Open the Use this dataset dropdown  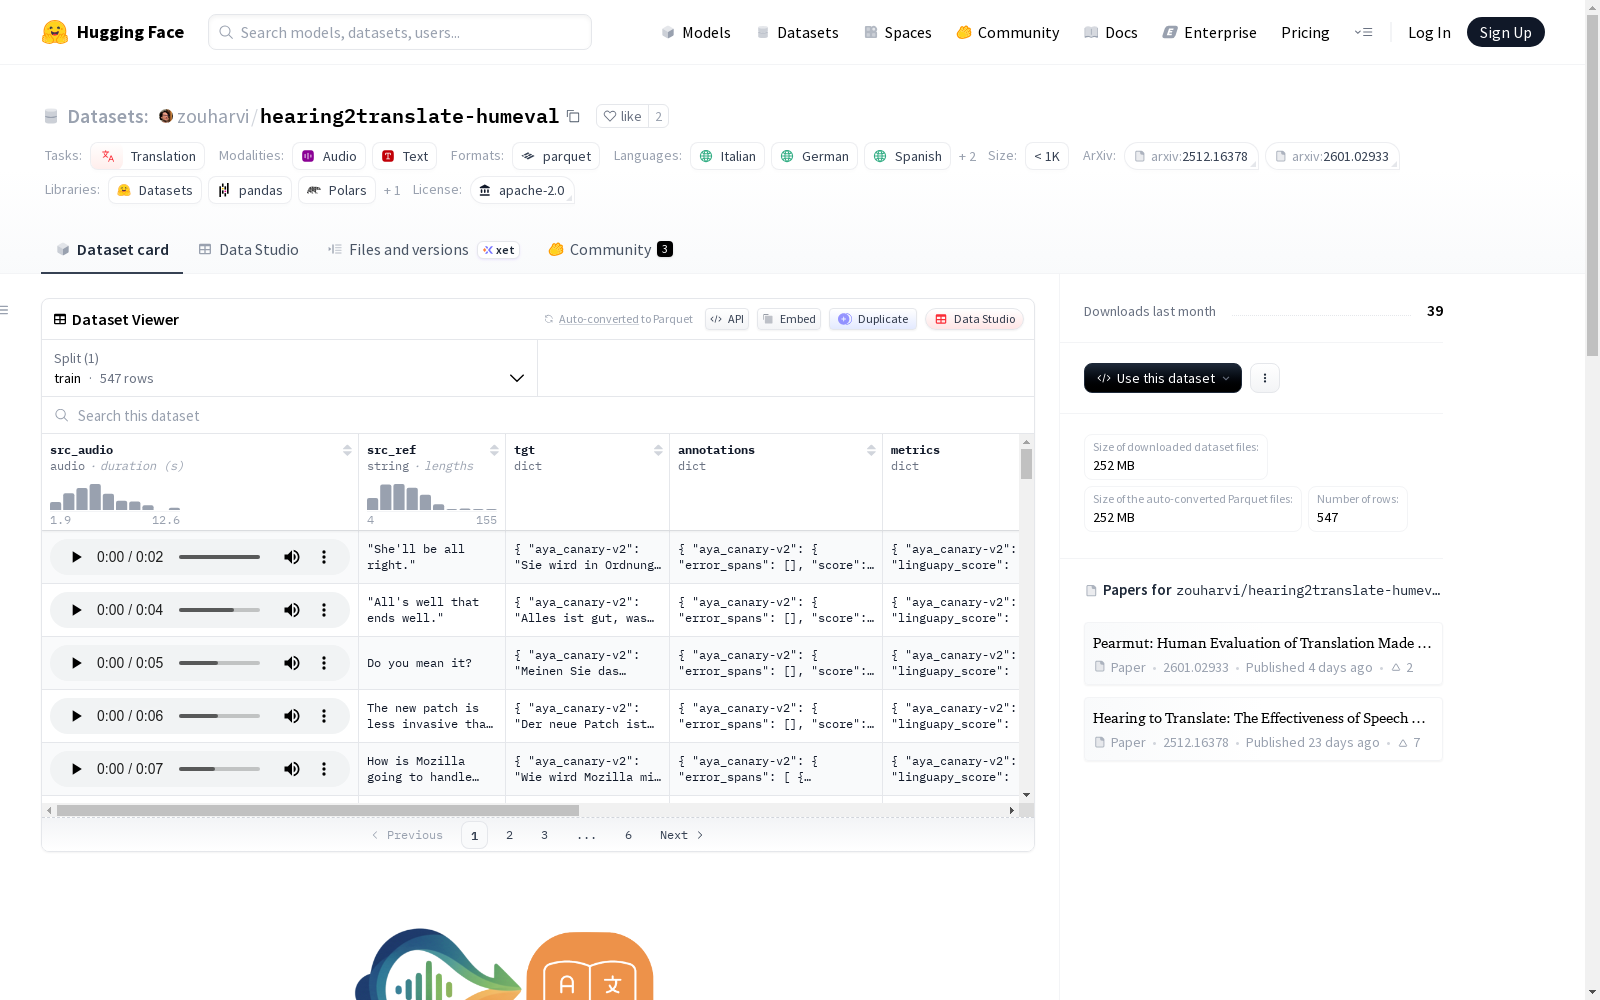(1163, 378)
